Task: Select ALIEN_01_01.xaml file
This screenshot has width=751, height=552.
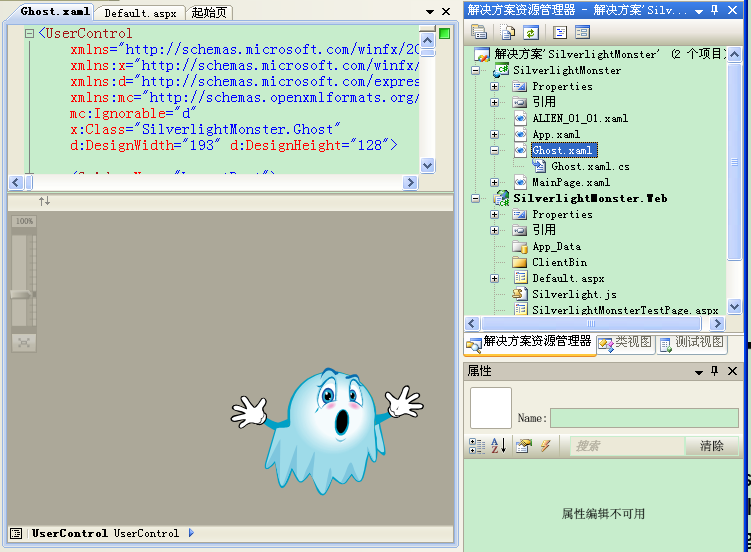Action: tap(580, 118)
